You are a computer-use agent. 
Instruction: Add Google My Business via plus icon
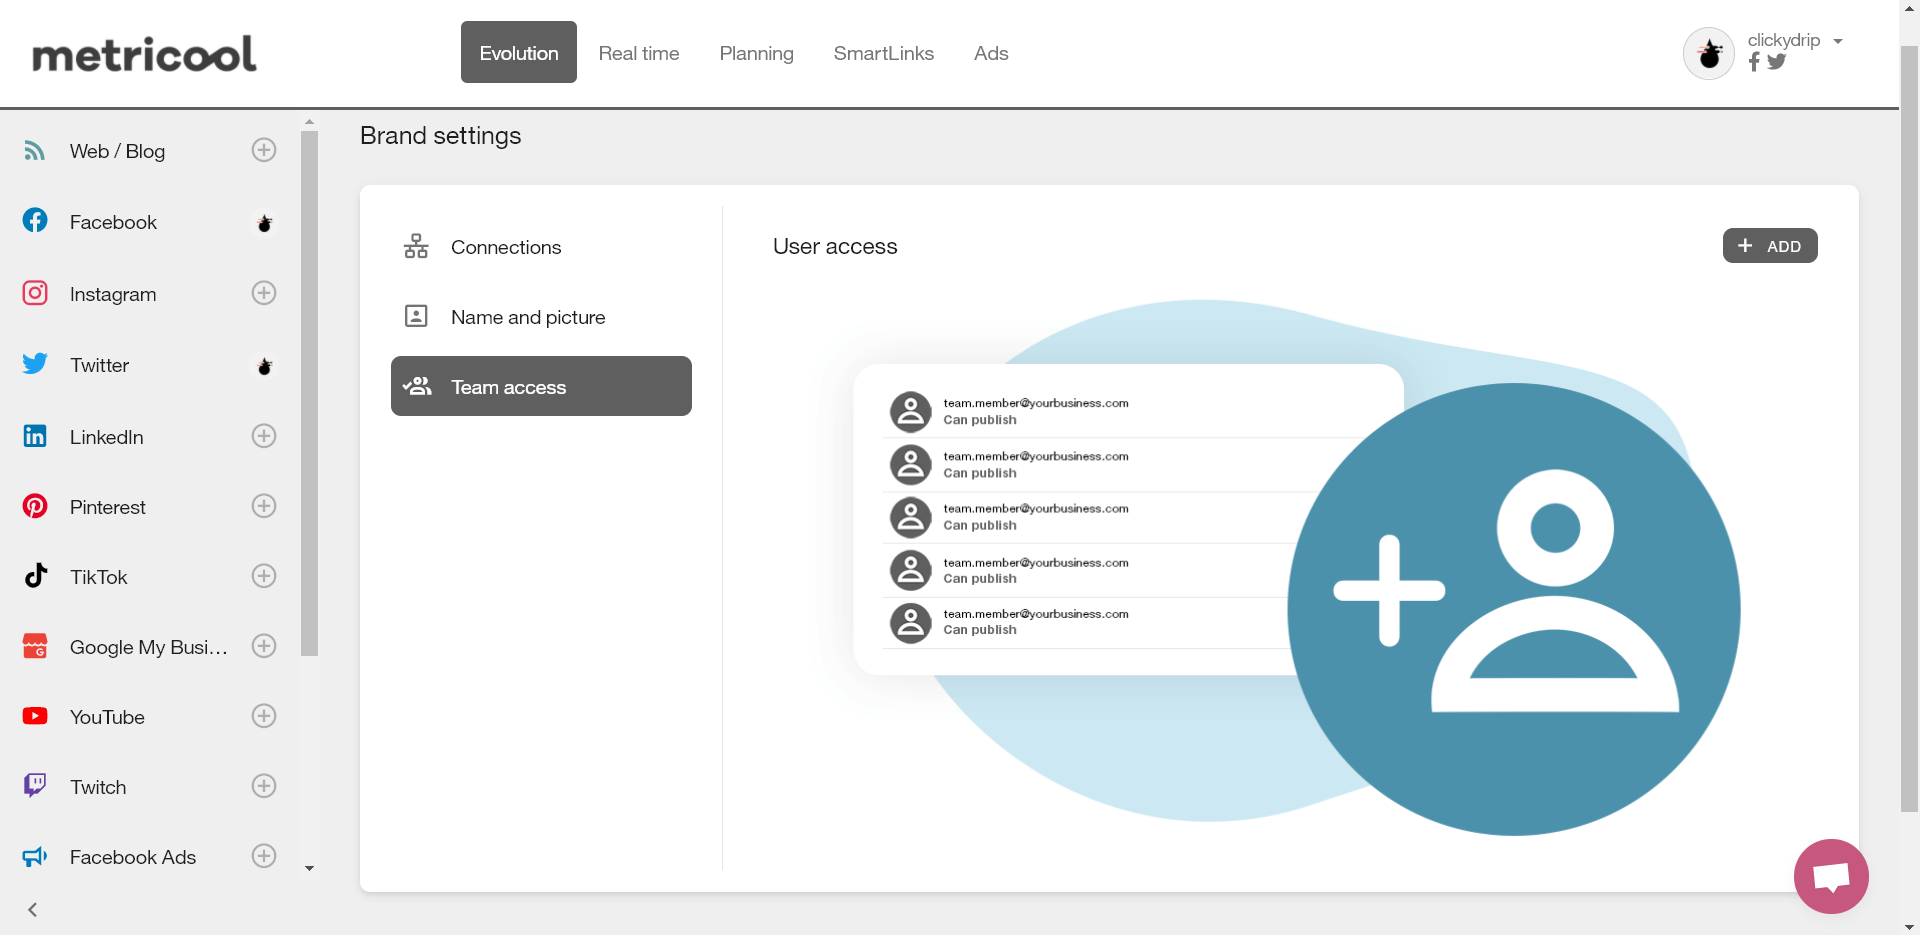pyautogui.click(x=264, y=646)
